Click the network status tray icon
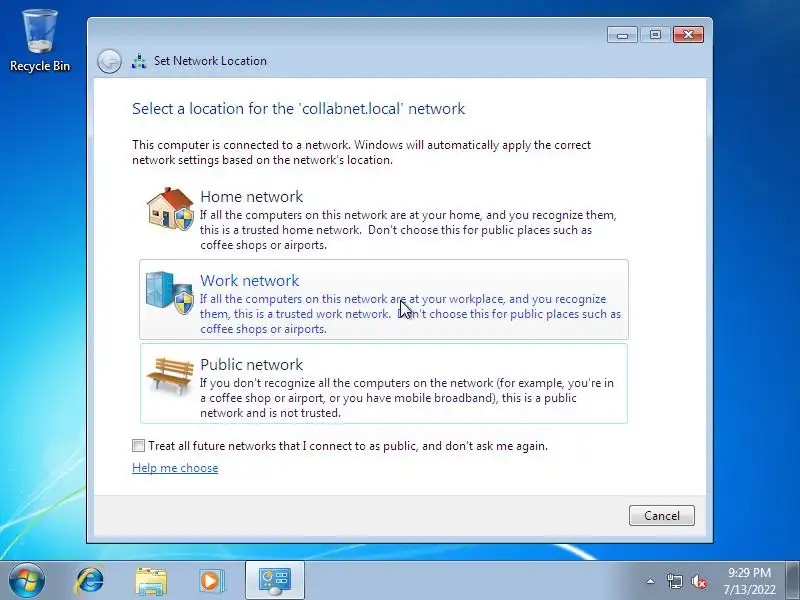Image resolution: width=800 pixels, height=600 pixels. [x=674, y=581]
